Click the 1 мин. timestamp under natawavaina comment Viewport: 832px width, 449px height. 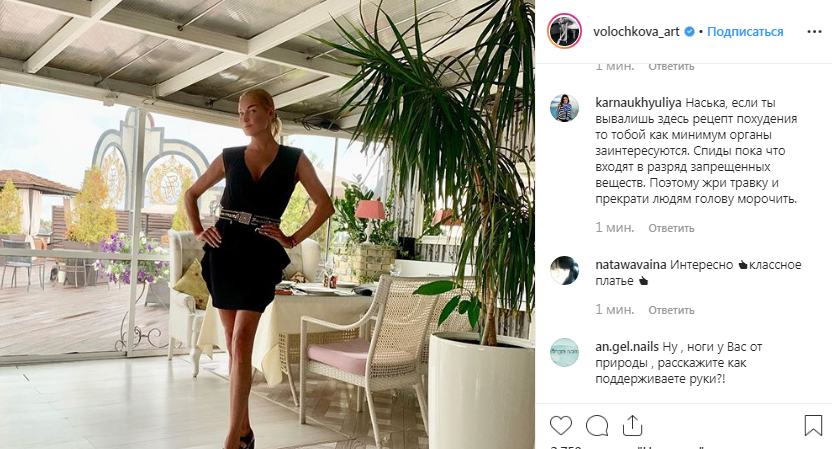[x=614, y=309]
